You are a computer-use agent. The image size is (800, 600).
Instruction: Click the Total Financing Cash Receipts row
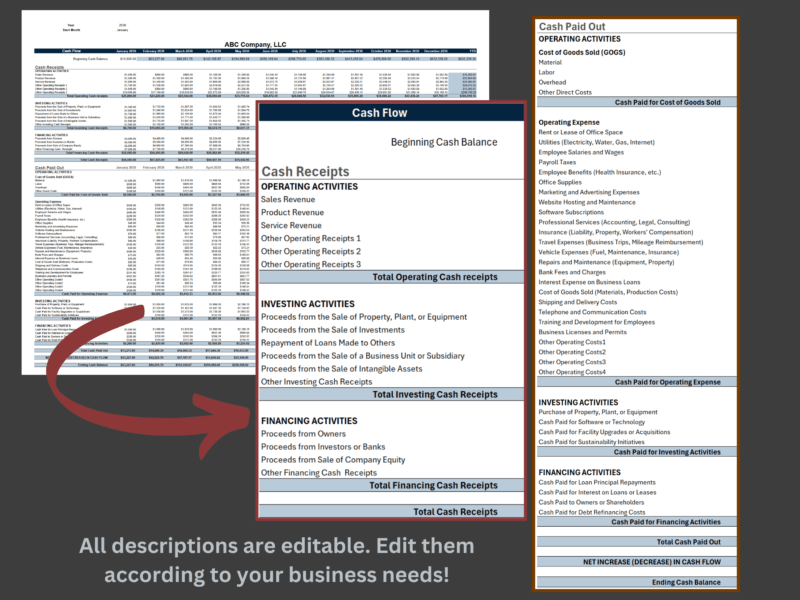(391, 485)
